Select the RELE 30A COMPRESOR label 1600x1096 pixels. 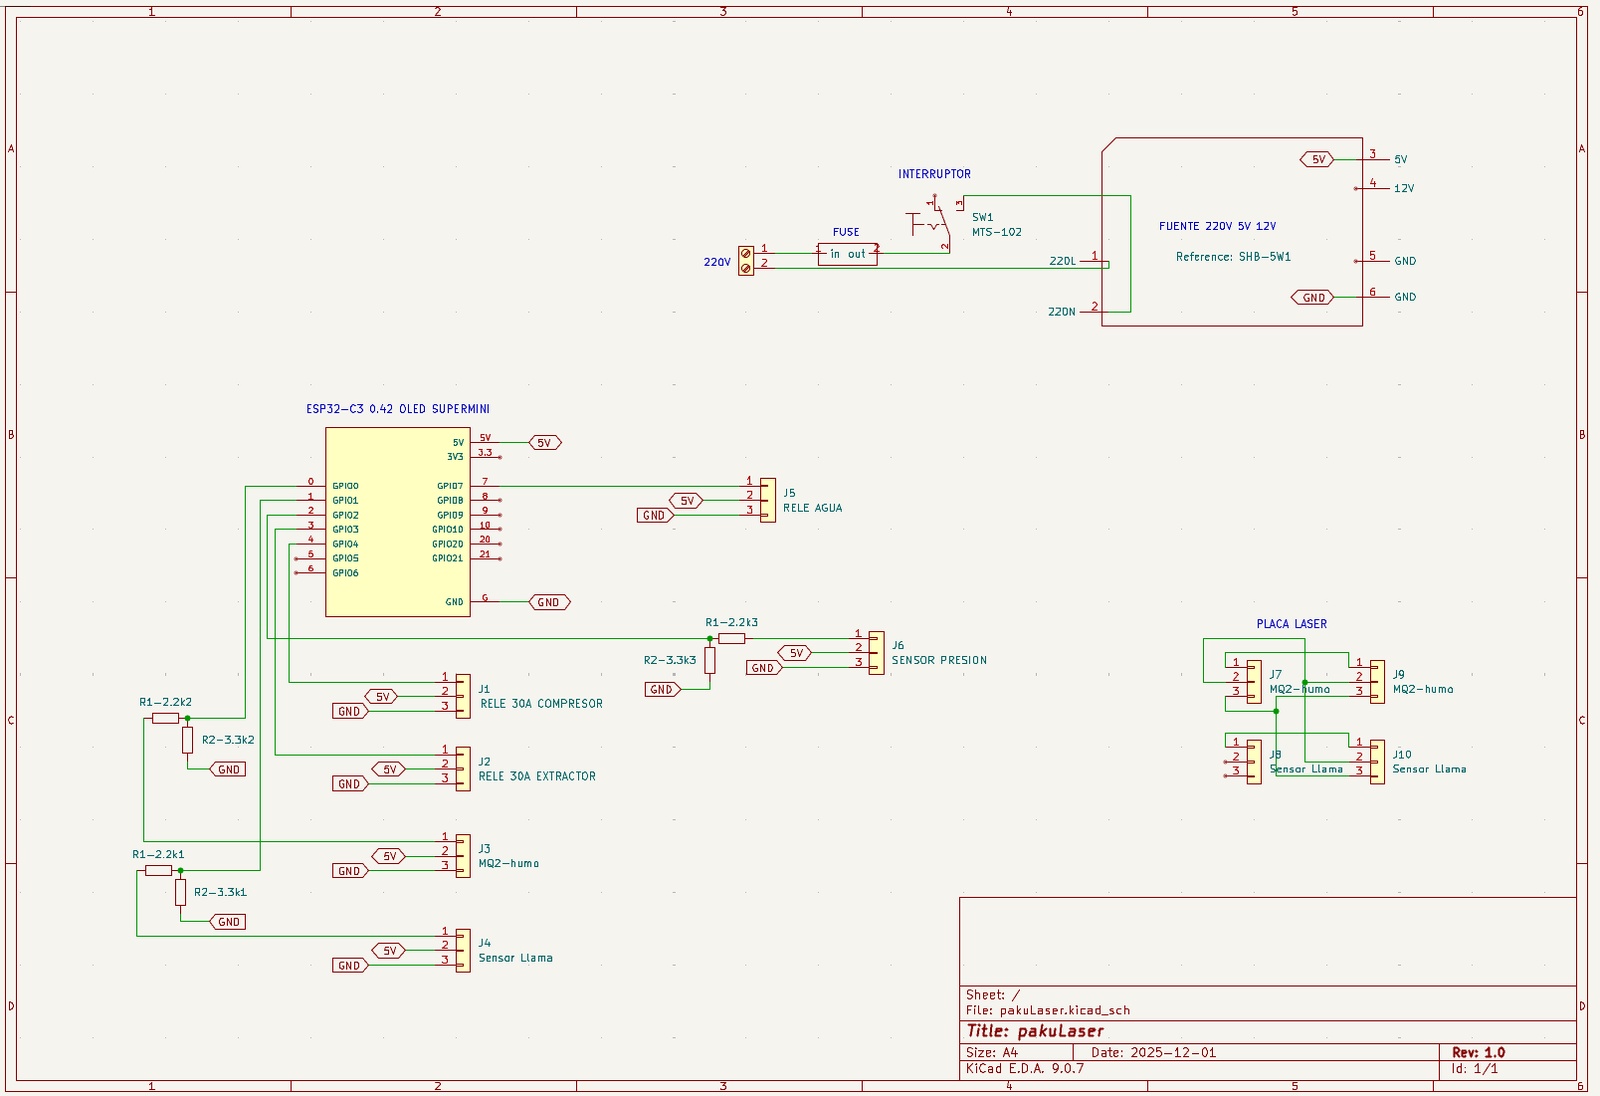pyautogui.click(x=542, y=704)
